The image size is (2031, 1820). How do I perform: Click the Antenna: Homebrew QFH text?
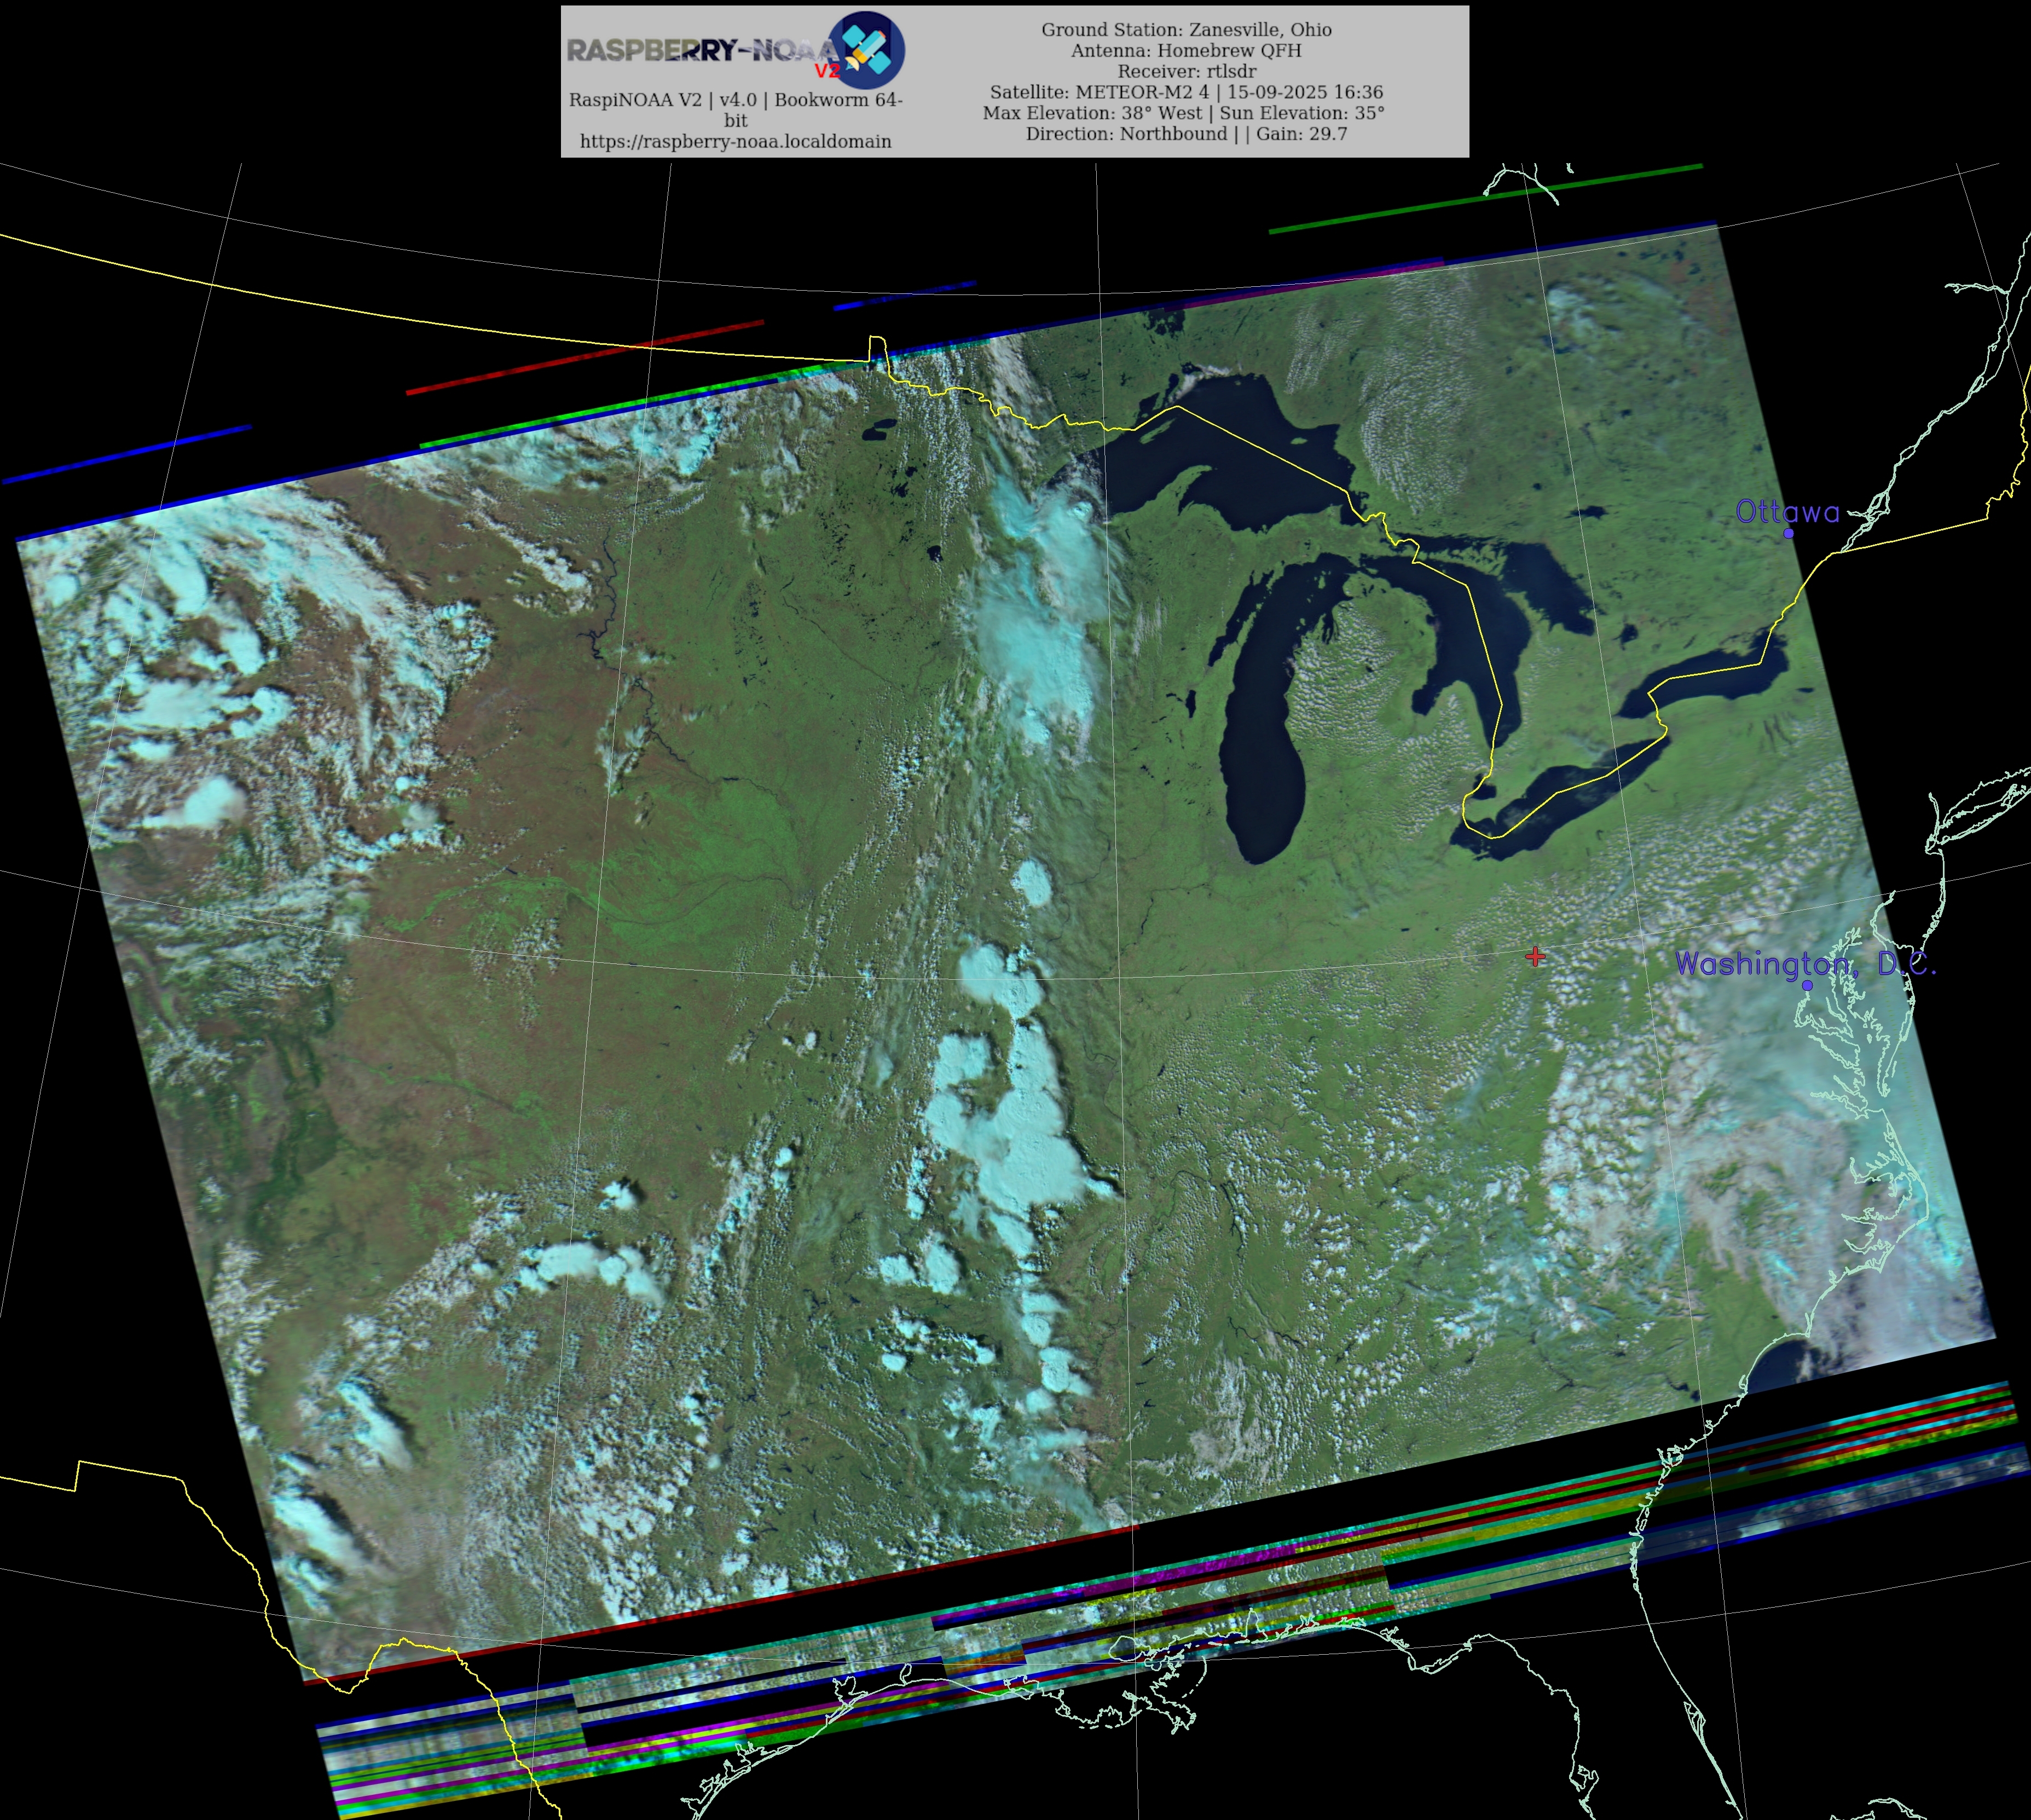coord(1186,51)
